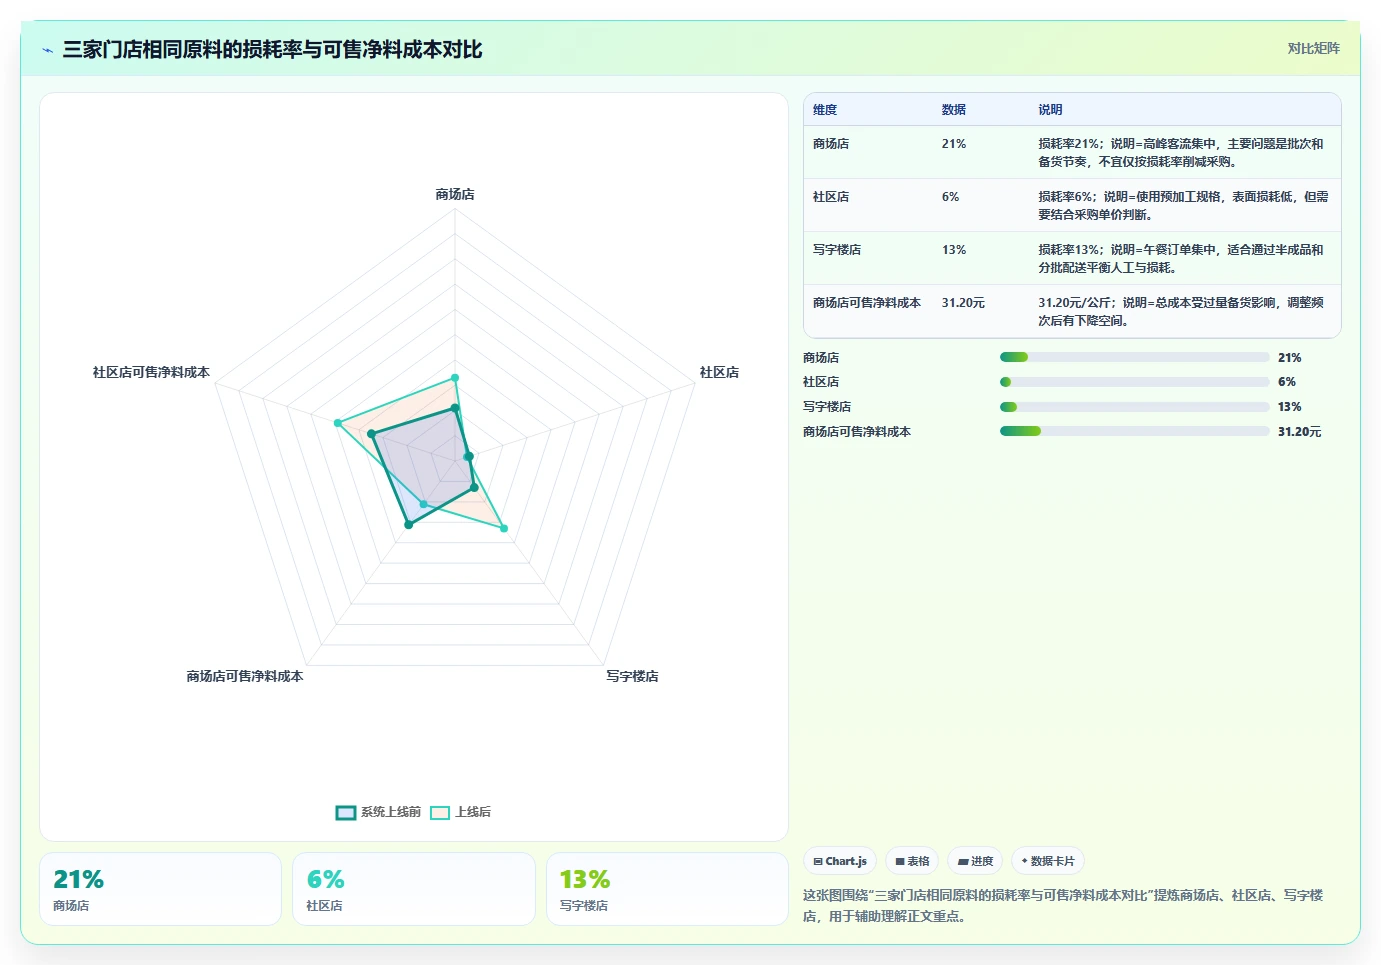Click the 21% label beside the progress bars
Viewport: 1381px width, 965px height.
coord(1290,357)
